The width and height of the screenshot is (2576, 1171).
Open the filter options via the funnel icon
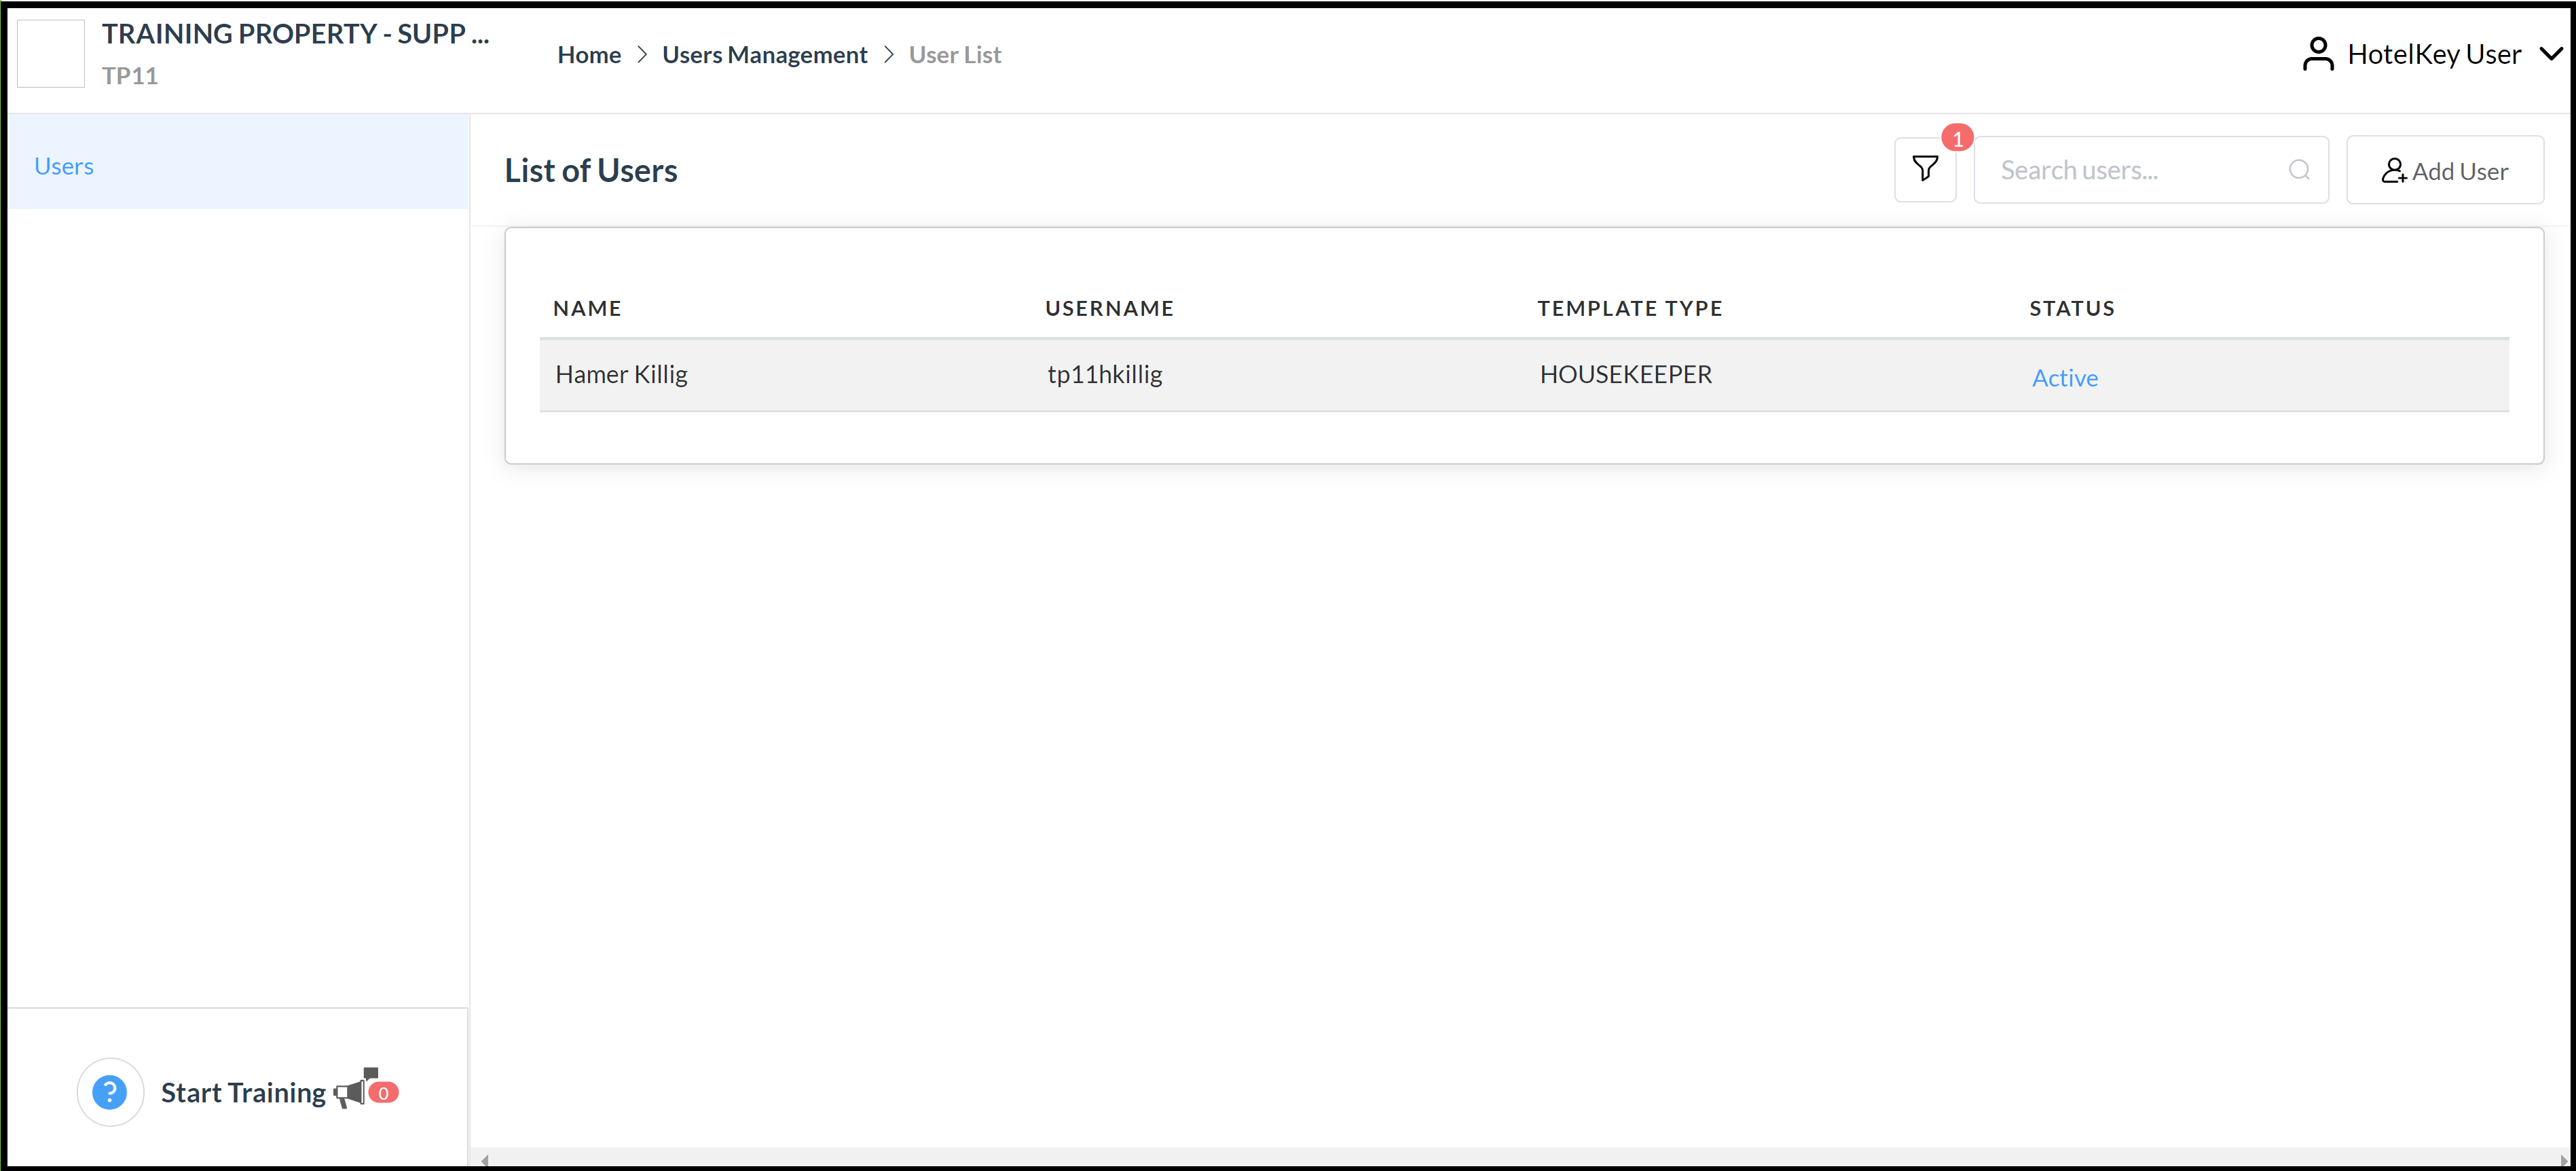point(1925,170)
